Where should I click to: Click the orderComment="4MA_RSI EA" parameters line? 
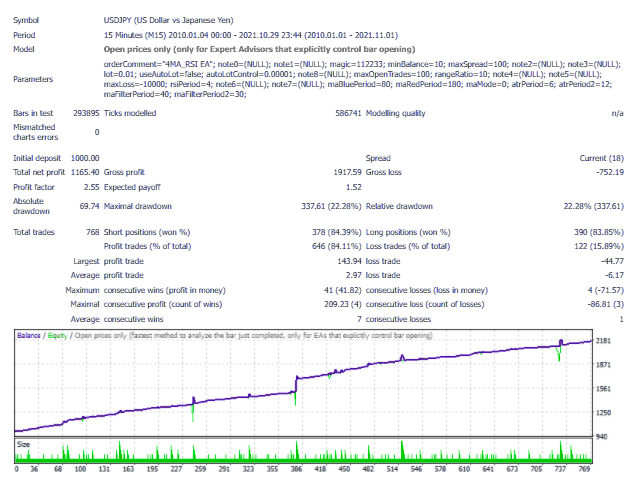362,64
